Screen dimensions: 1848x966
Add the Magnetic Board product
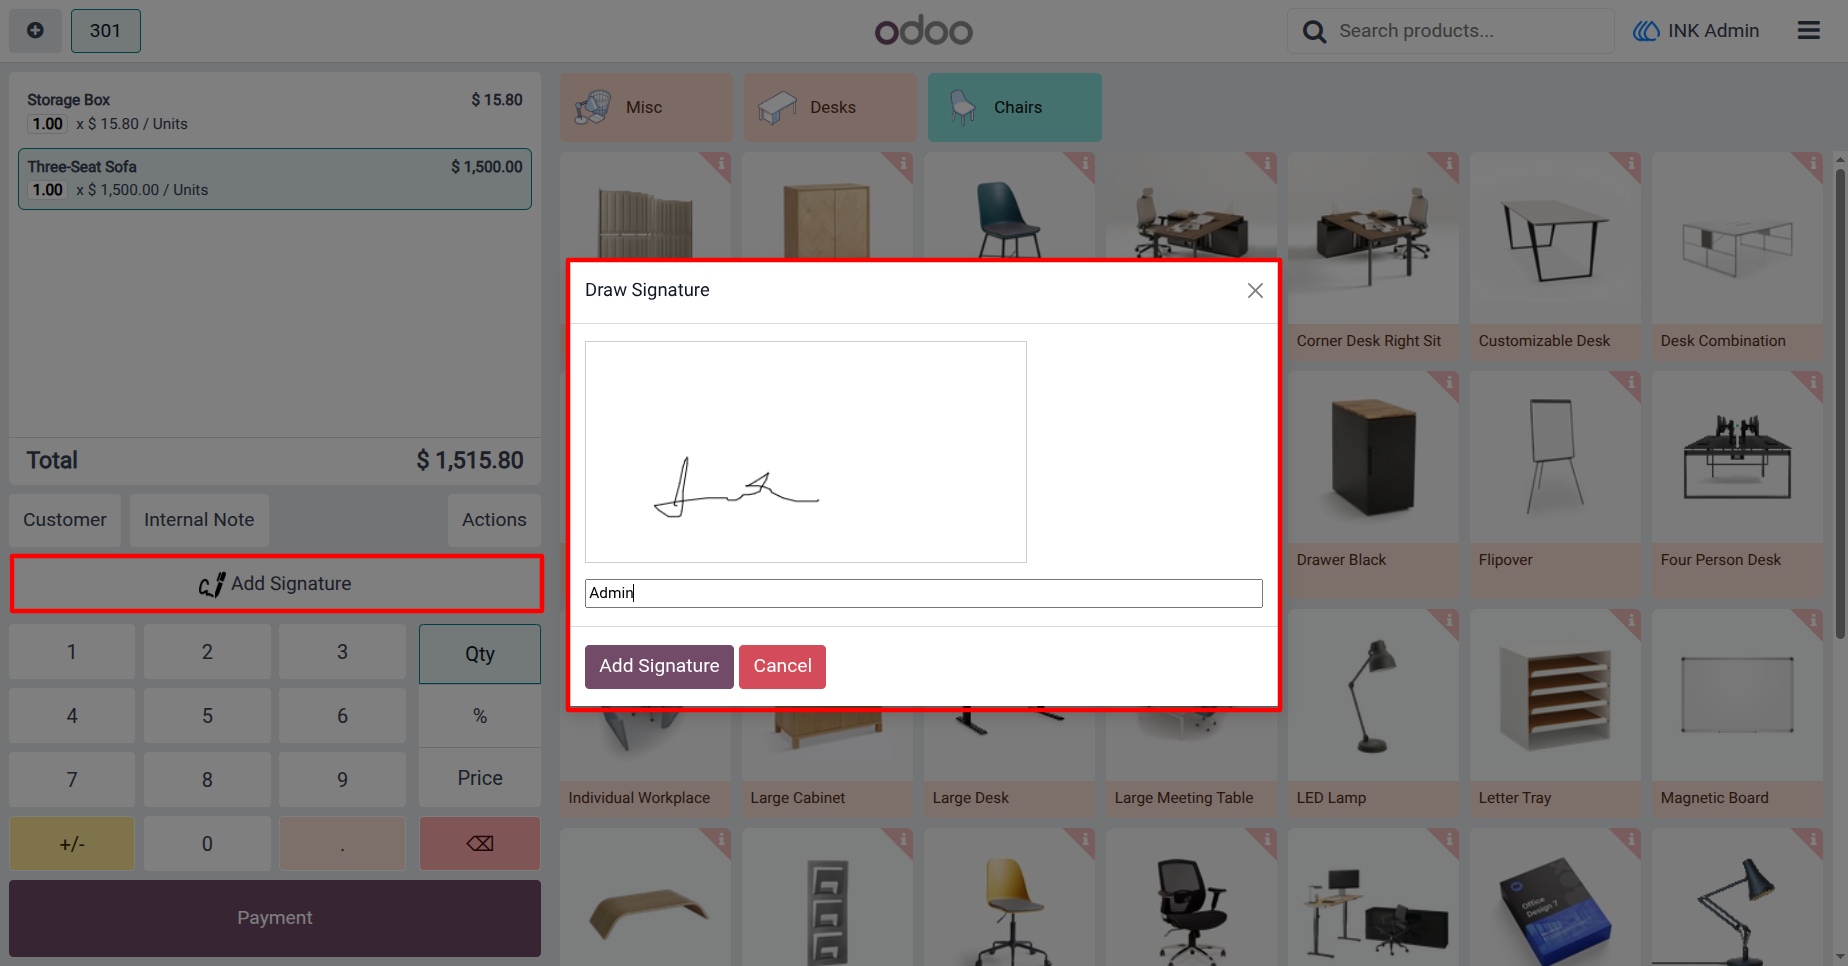pyautogui.click(x=1737, y=713)
